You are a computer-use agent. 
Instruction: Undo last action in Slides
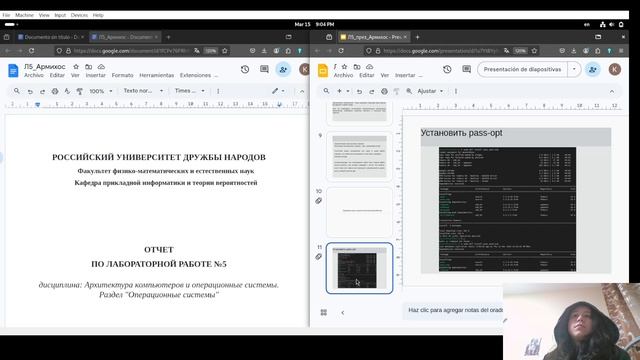(x=359, y=91)
